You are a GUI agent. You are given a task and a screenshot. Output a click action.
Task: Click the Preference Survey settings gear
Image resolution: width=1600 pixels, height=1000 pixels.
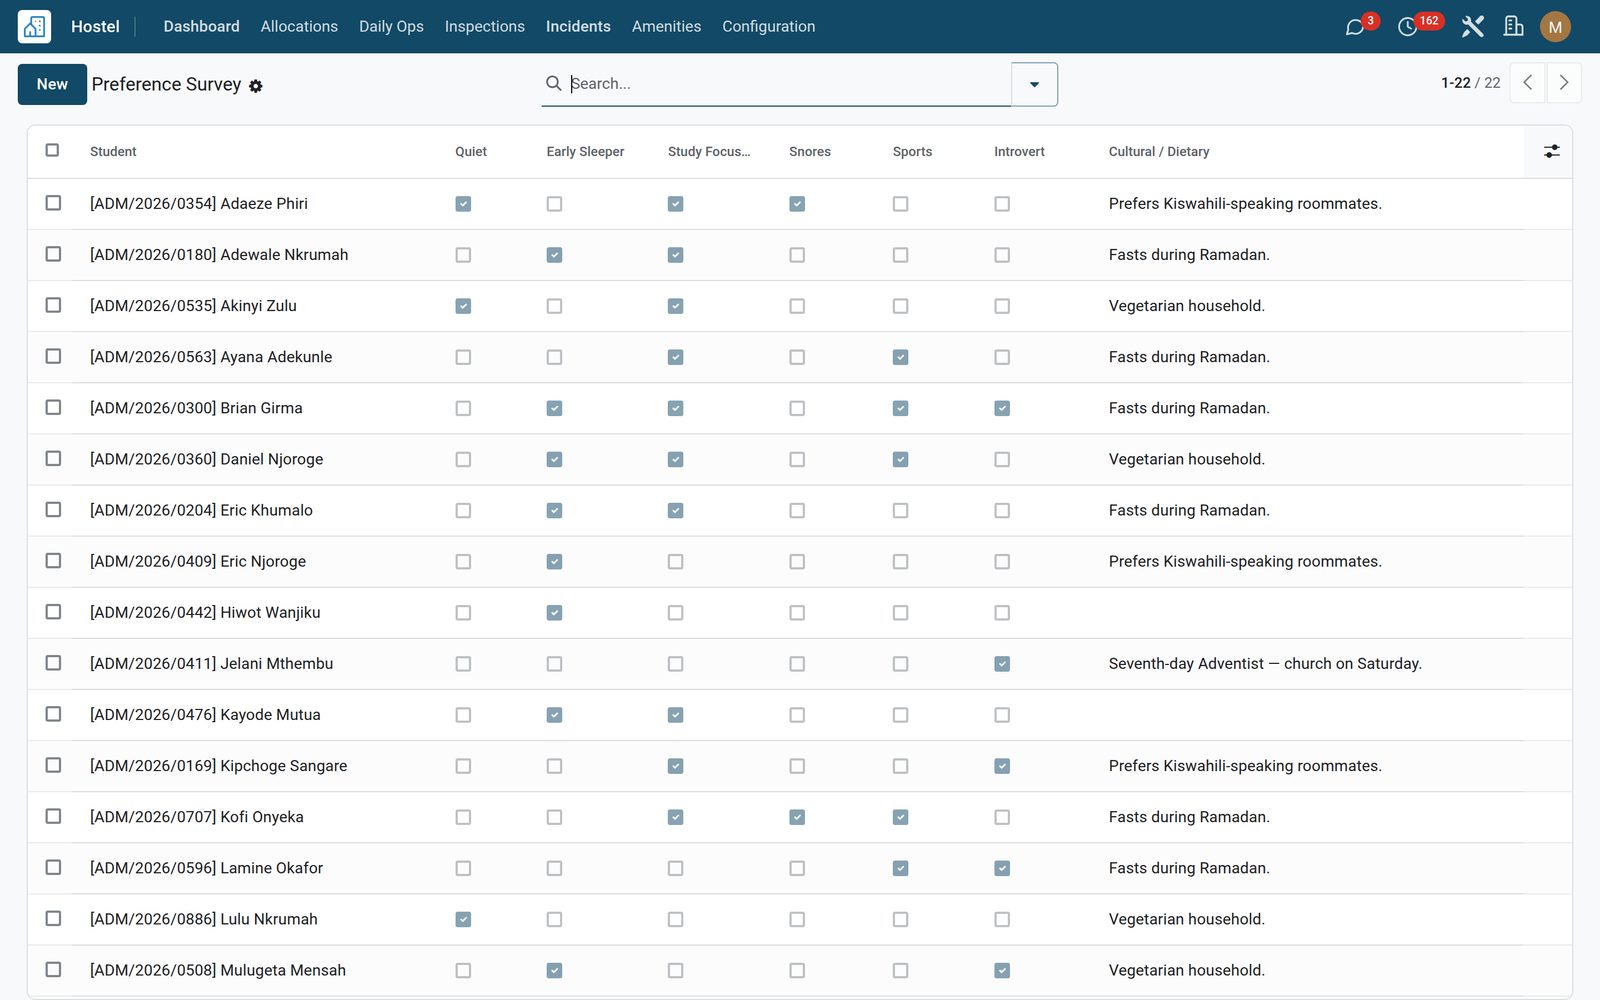coord(256,86)
